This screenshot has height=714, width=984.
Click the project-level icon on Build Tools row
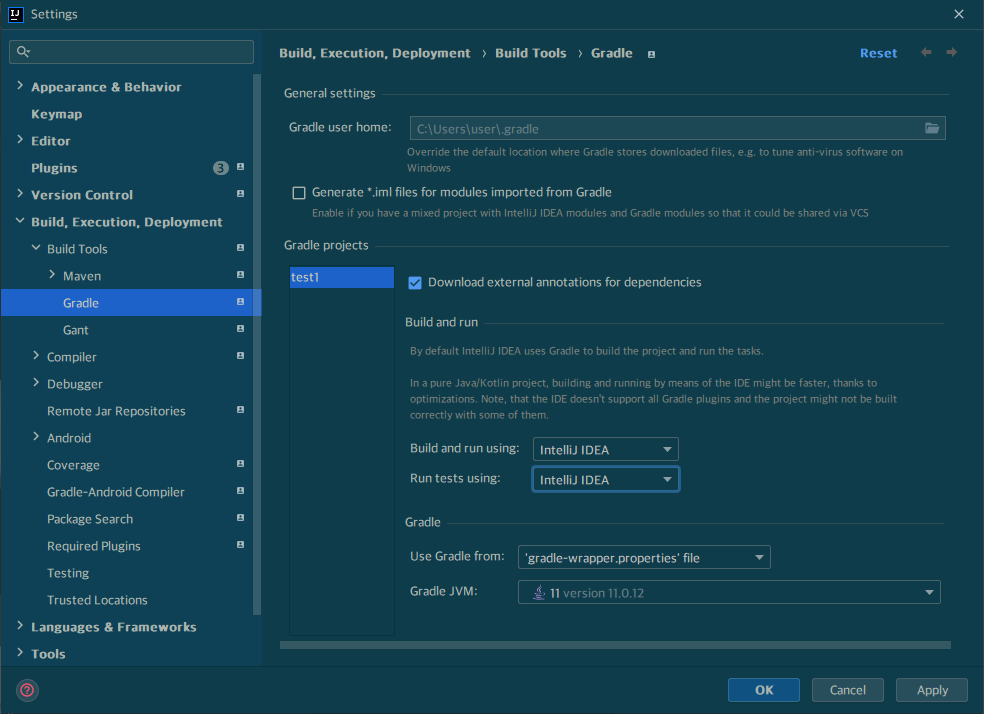coord(240,248)
